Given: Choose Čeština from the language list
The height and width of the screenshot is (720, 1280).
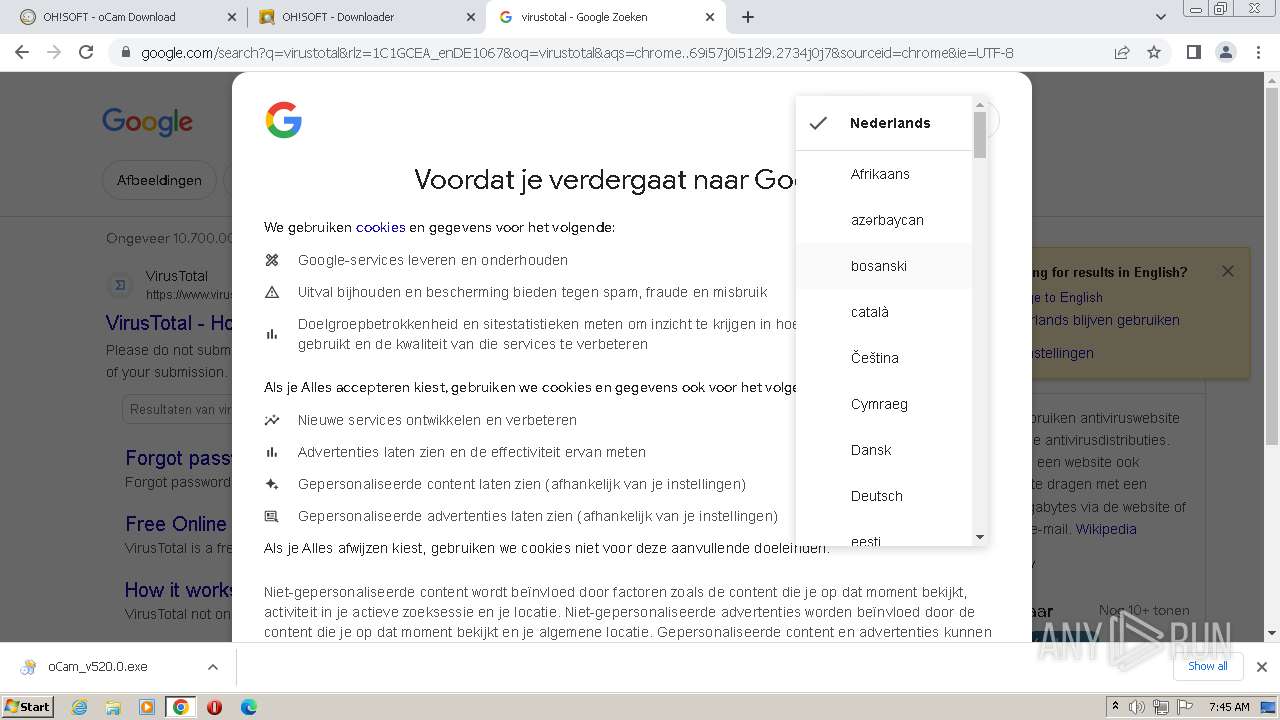Looking at the screenshot, I should pos(884,358).
